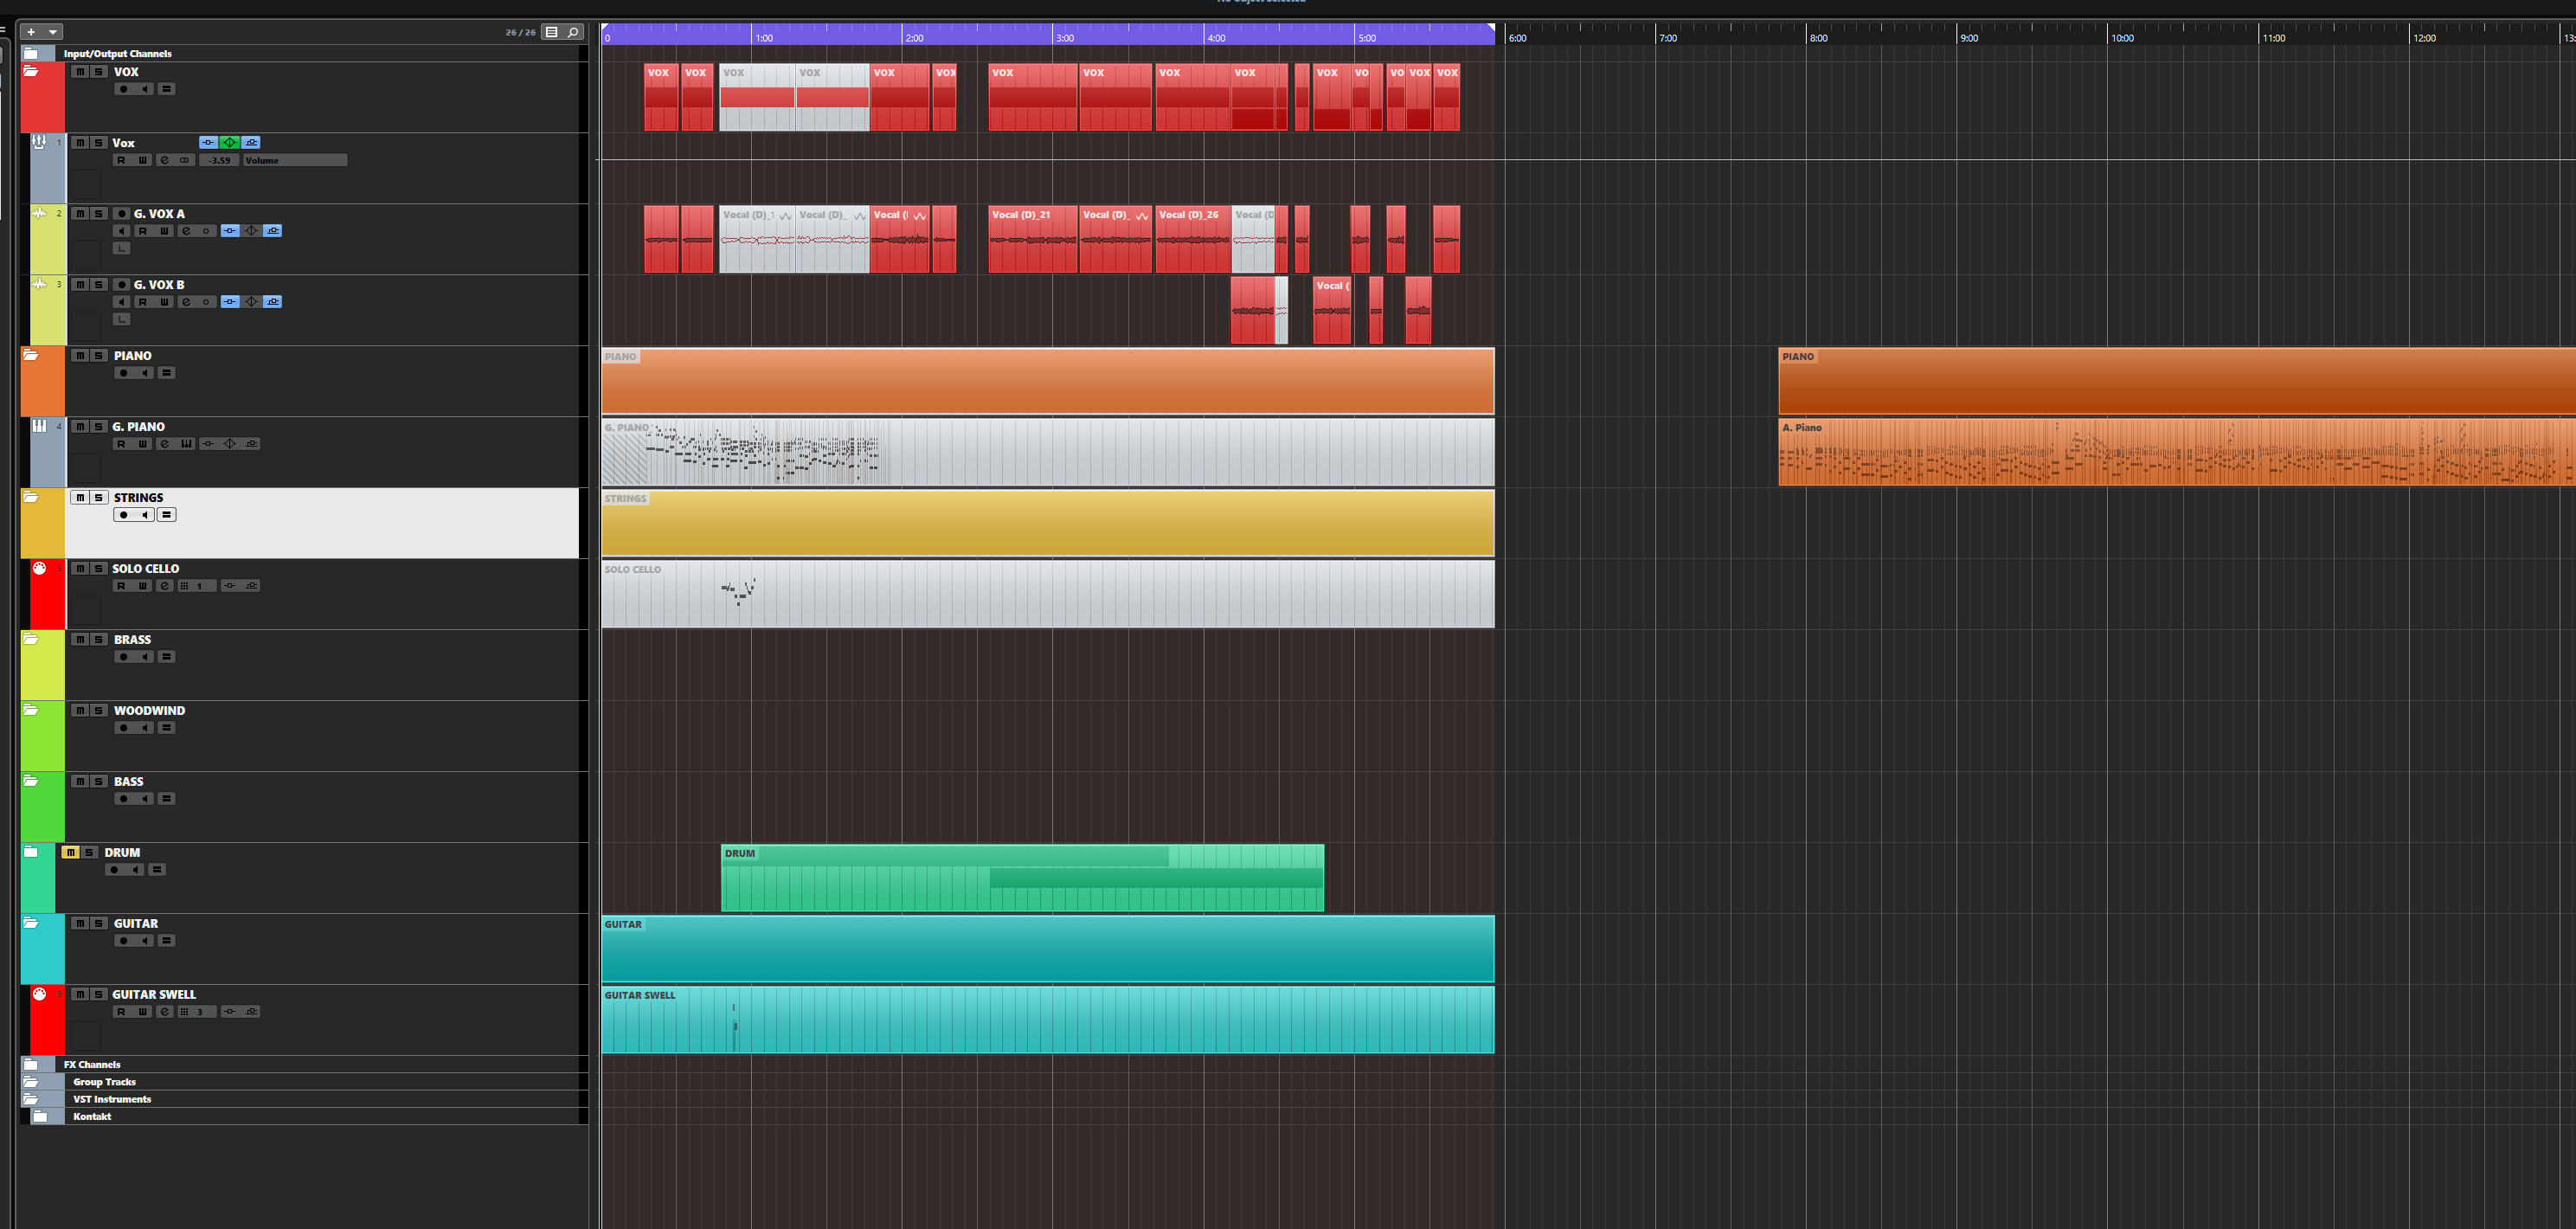The image size is (2576, 1229).
Task: Click group editing button on GUITAR folder
Action: pos(167,941)
